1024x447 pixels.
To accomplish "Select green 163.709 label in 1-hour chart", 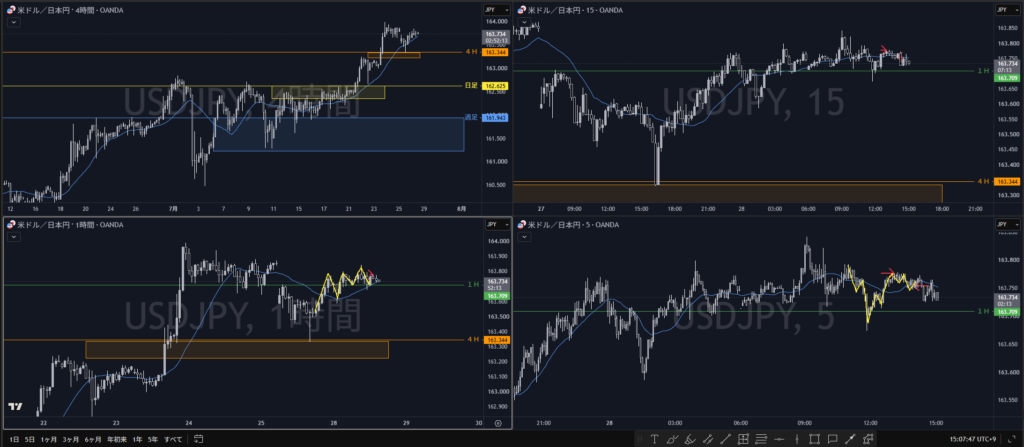I will pyautogui.click(x=496, y=296).
